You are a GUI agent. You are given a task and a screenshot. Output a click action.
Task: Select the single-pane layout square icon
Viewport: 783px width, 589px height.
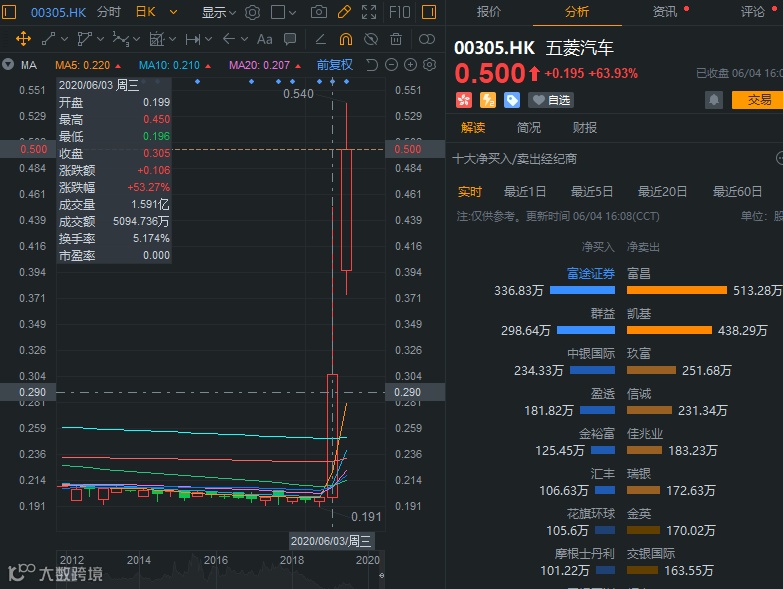[x=278, y=12]
